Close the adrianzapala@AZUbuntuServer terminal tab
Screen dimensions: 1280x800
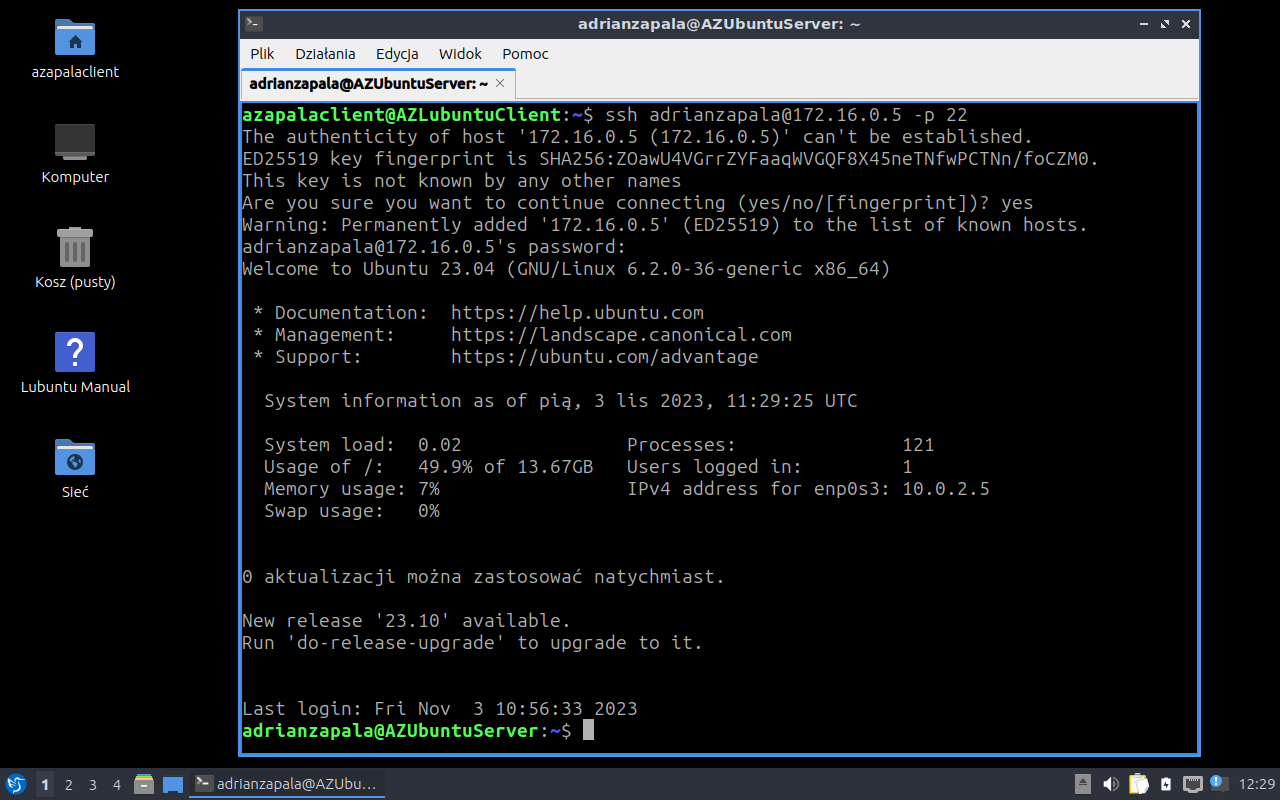(x=501, y=84)
